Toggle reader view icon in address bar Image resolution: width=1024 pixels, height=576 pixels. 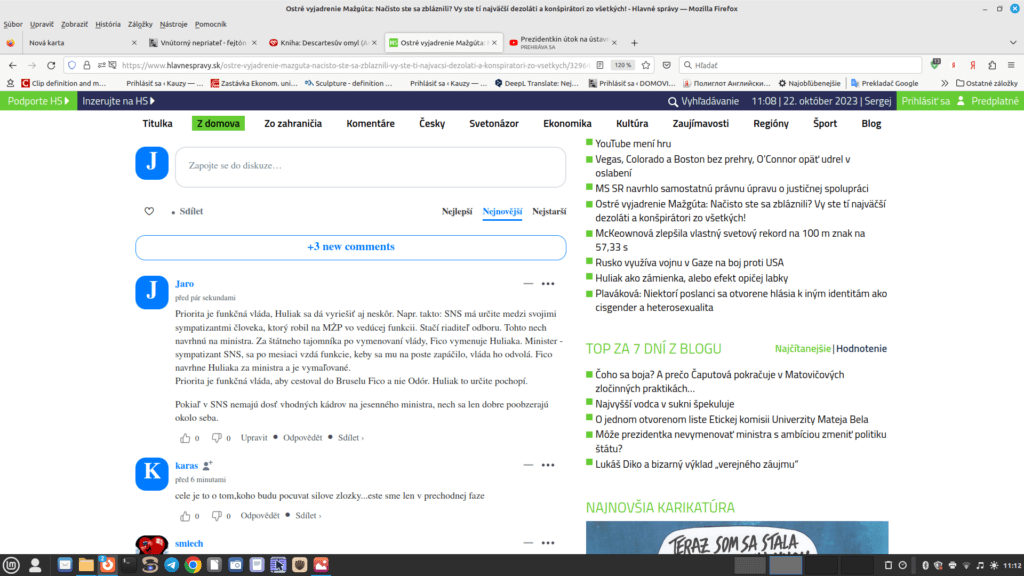[x=600, y=65]
